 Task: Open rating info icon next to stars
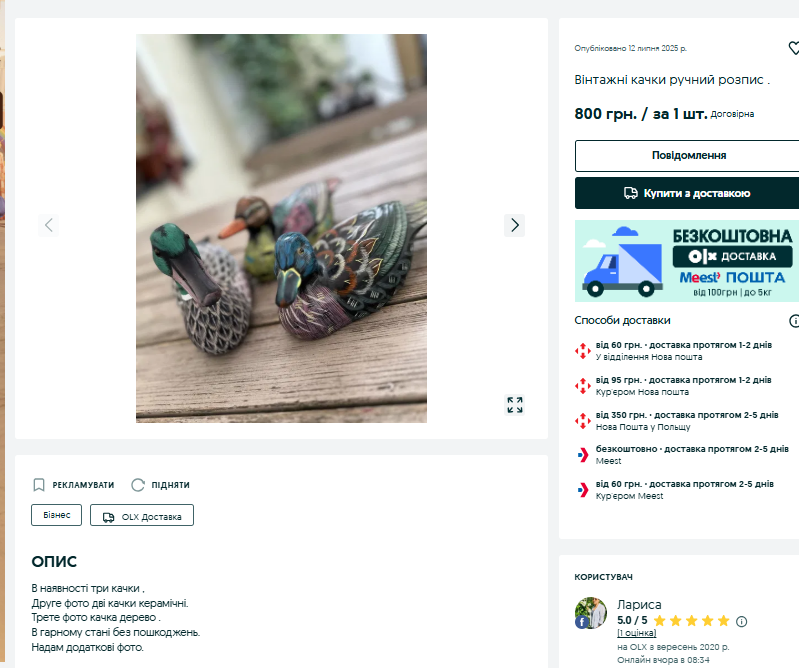742,621
